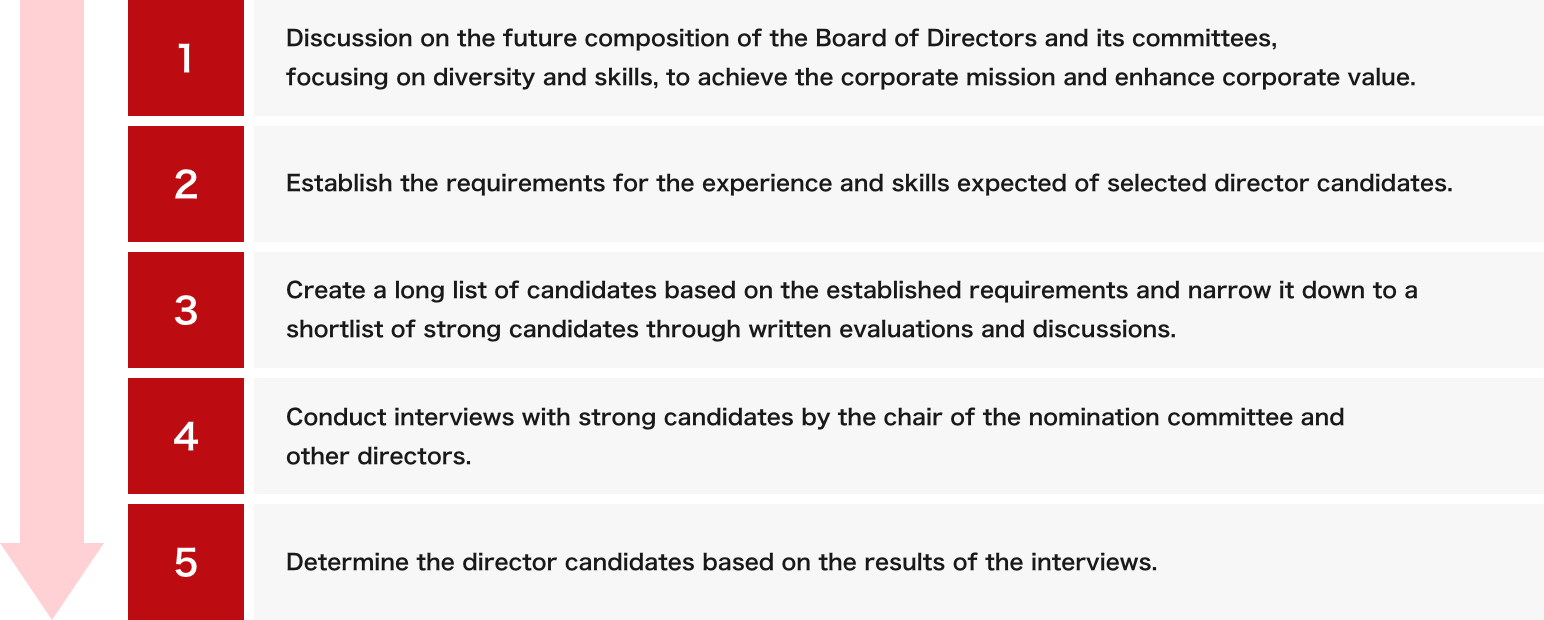Click 'shortlist of strong candidates' line
The image size is (1544, 620).
tap(731, 330)
